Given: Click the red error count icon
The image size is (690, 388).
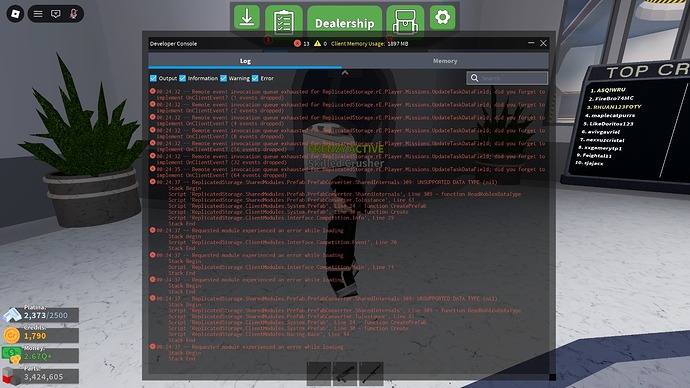Looking at the screenshot, I should (x=297, y=44).
